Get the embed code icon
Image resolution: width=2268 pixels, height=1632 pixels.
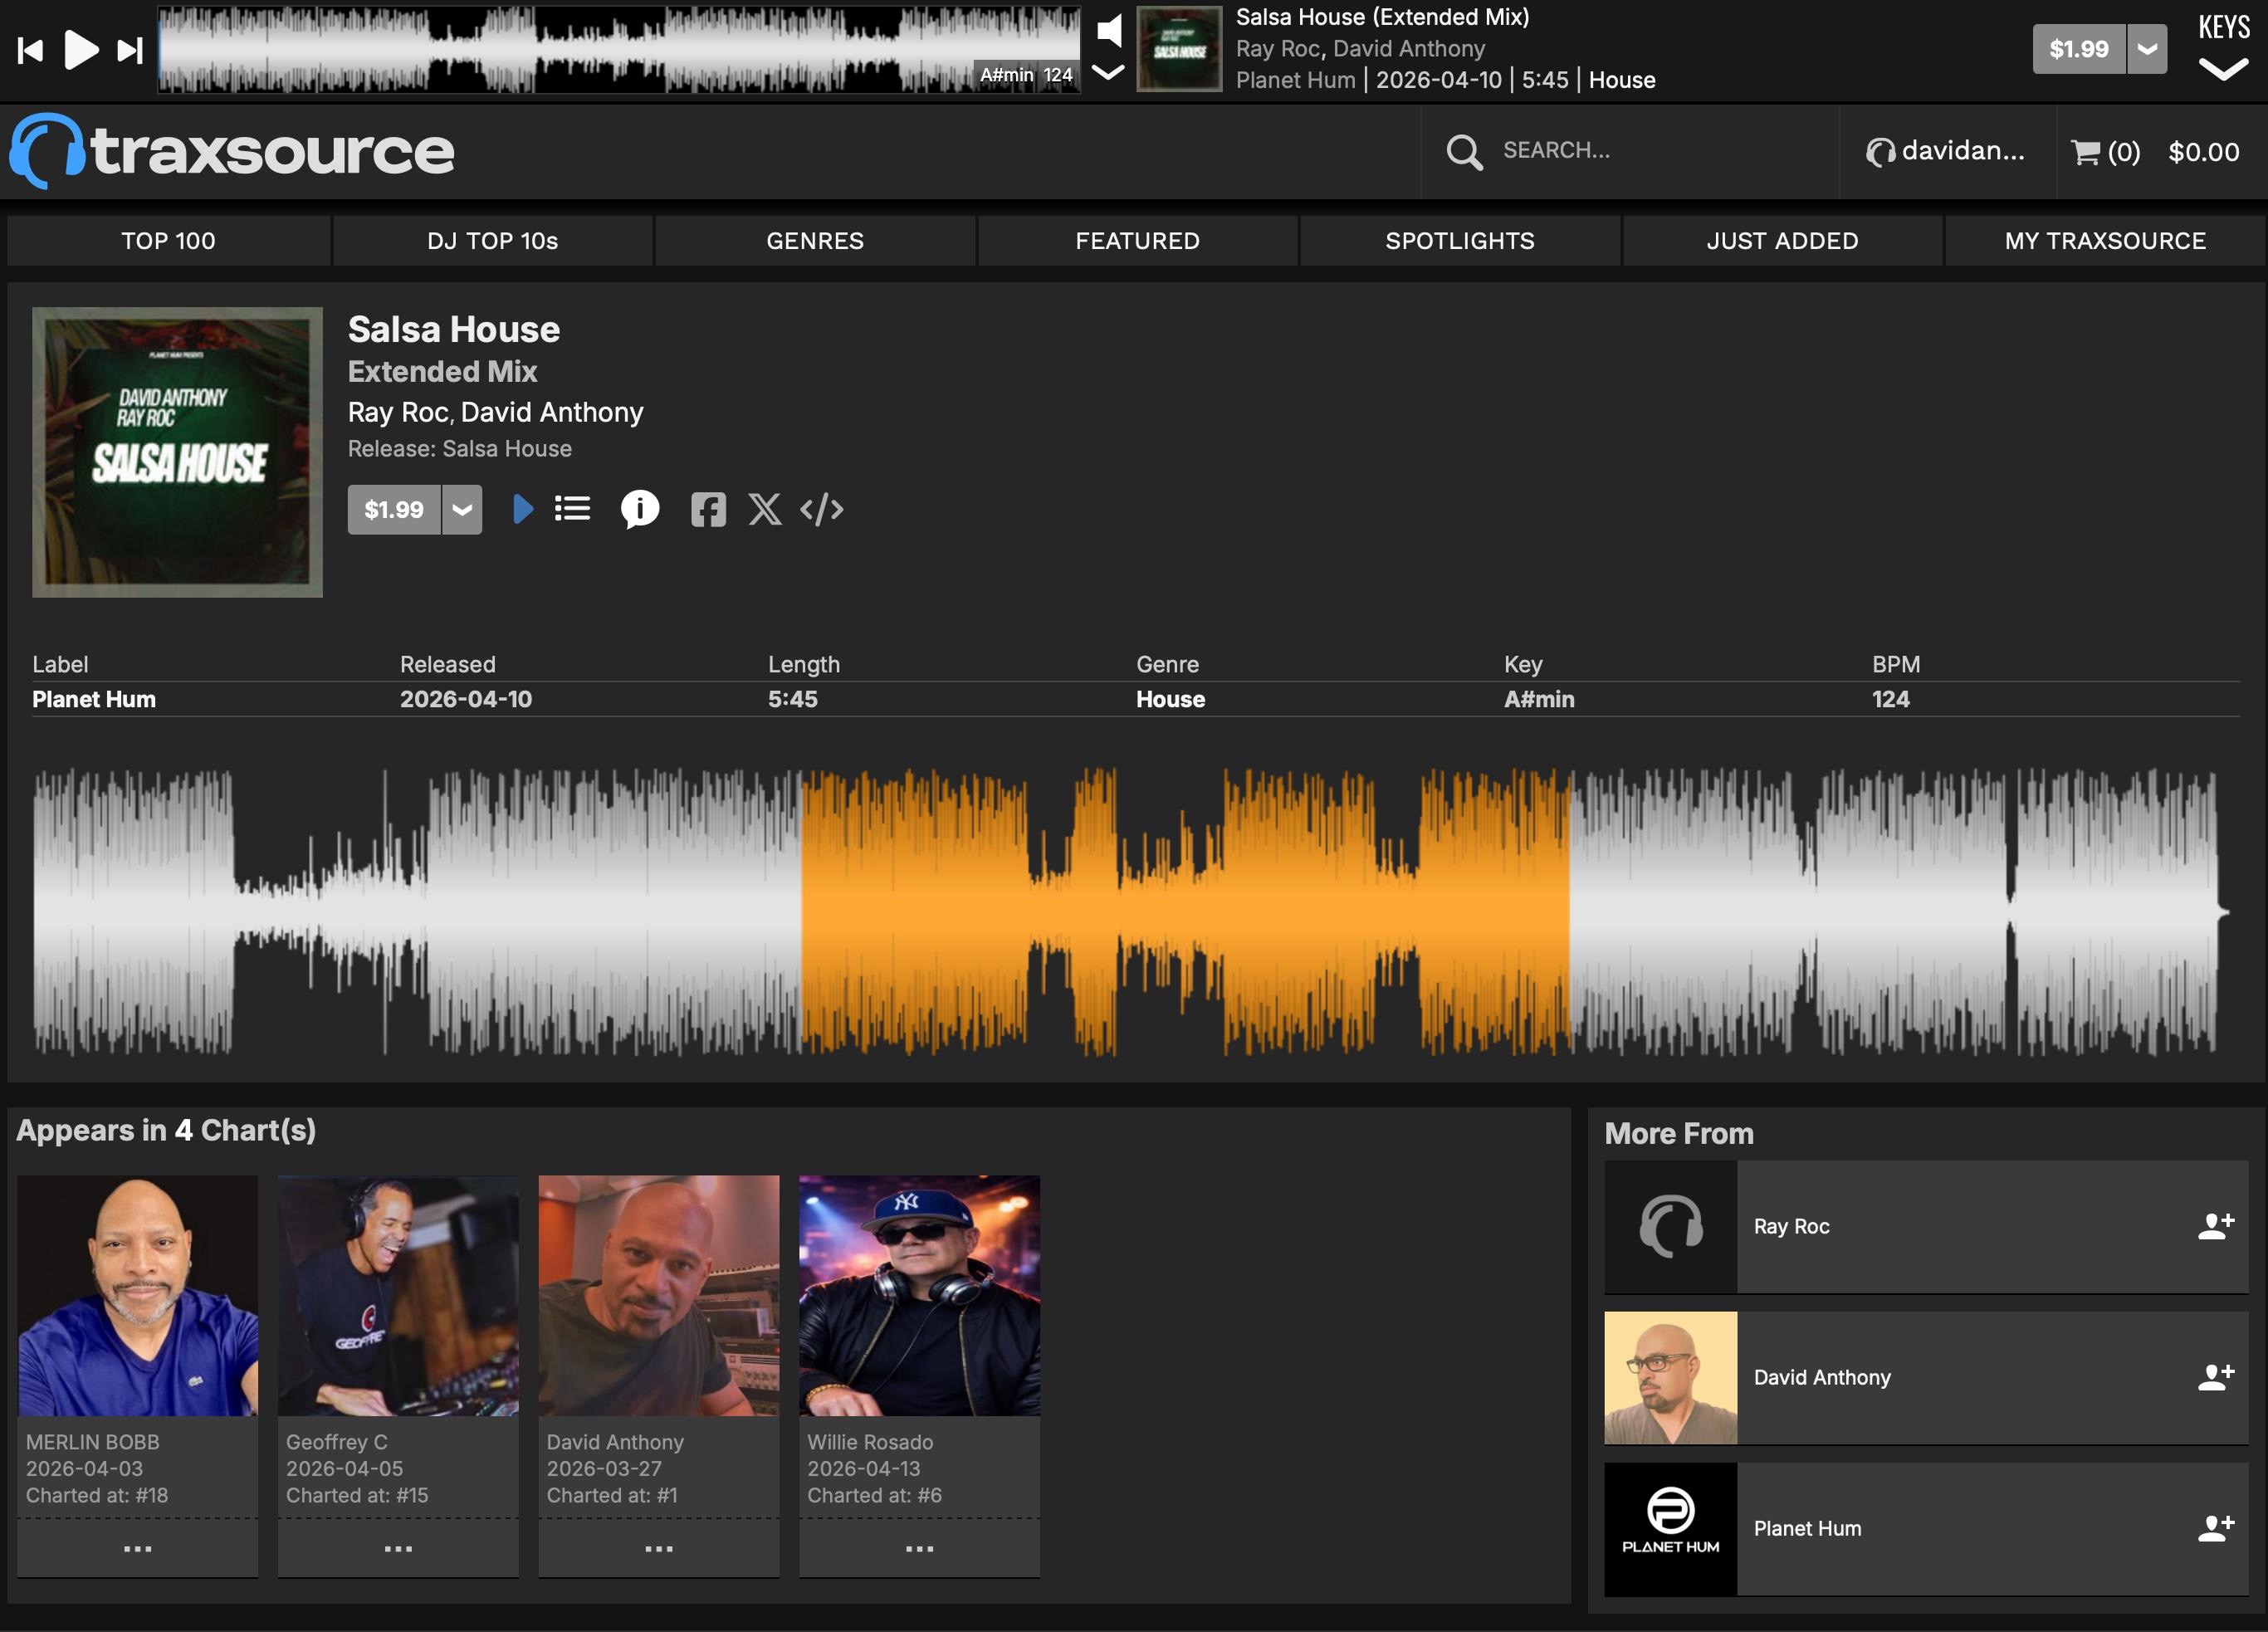[x=822, y=510]
